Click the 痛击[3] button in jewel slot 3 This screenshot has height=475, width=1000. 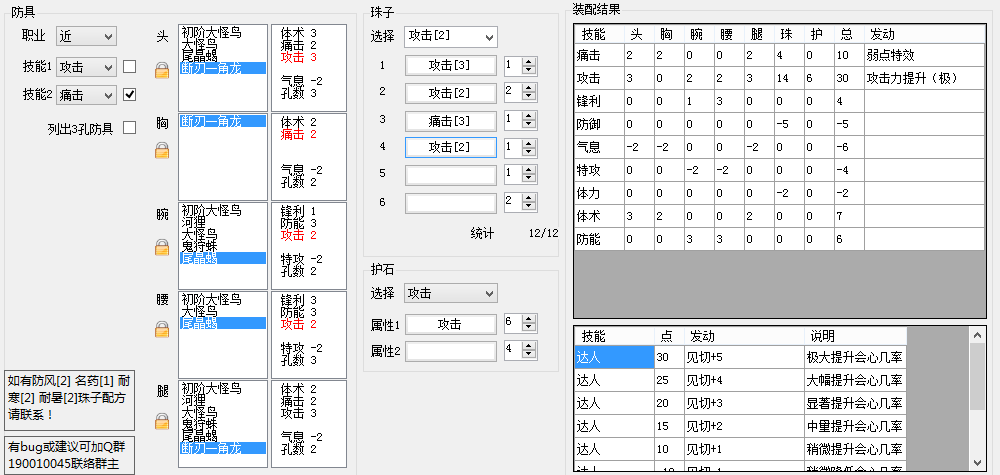pos(450,119)
